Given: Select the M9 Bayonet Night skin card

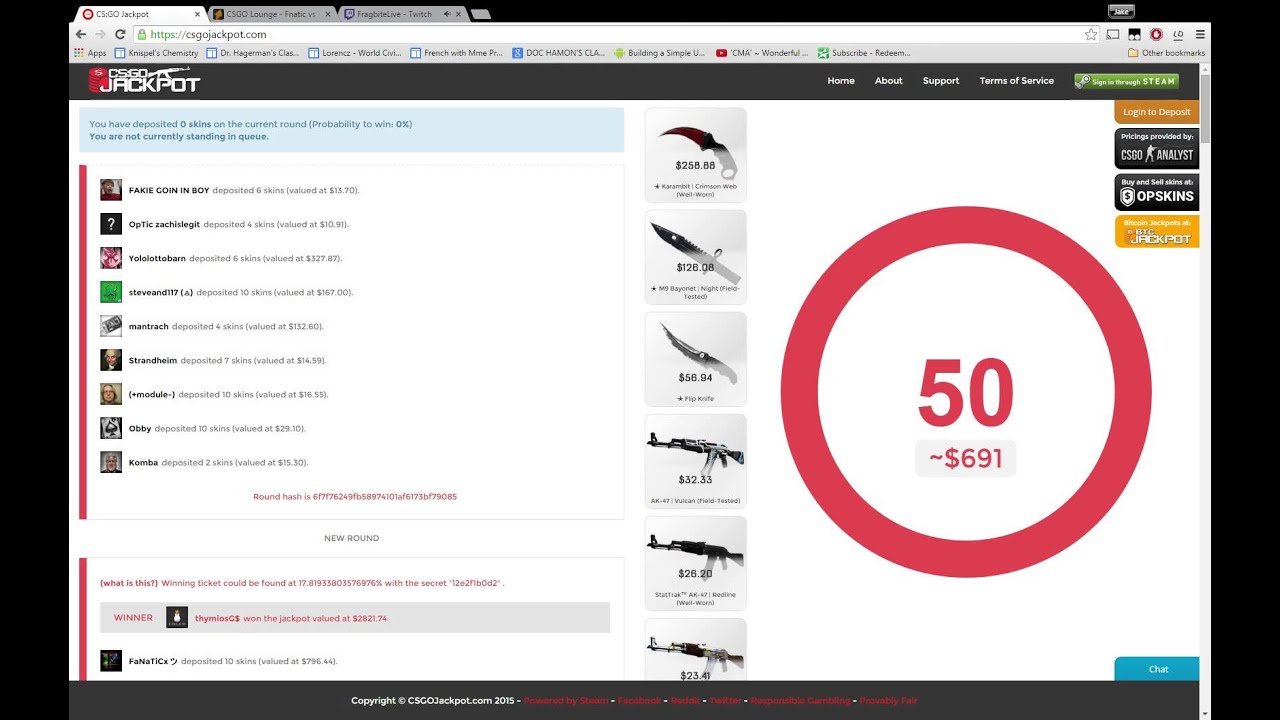Looking at the screenshot, I should 696,257.
